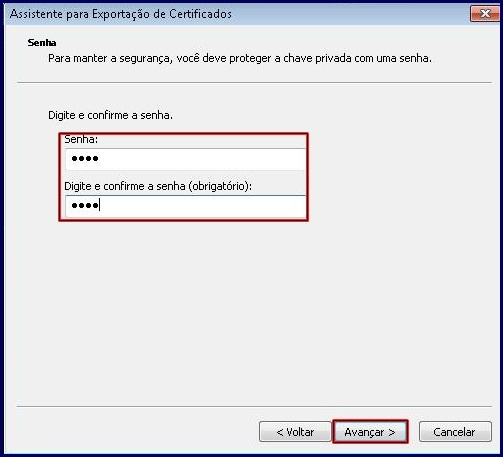Cancel the certificate export wizard
Screen dimensions: 503x457
coord(455,432)
